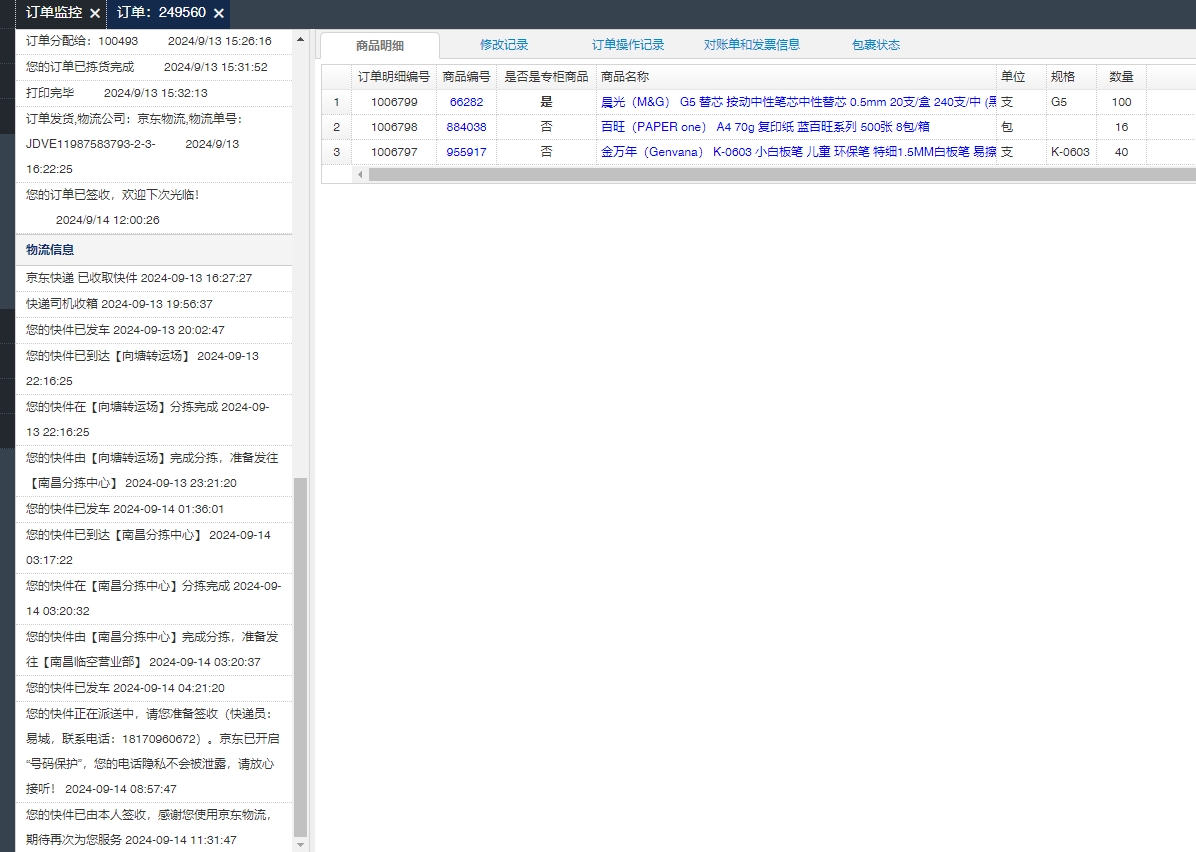Viewport: 1196px width, 852px height.
Task: Open the 百旺 (PAPER one) A4 复印纸 link
Action: pyautogui.click(x=765, y=127)
